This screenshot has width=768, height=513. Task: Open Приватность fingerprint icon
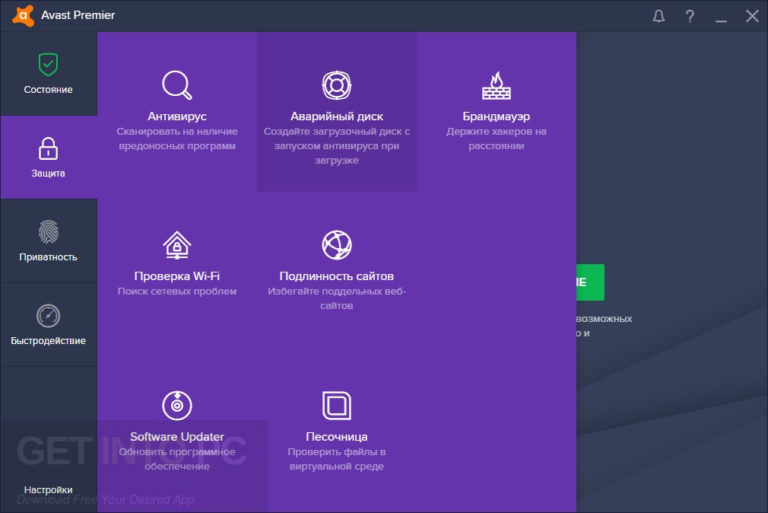click(48, 232)
